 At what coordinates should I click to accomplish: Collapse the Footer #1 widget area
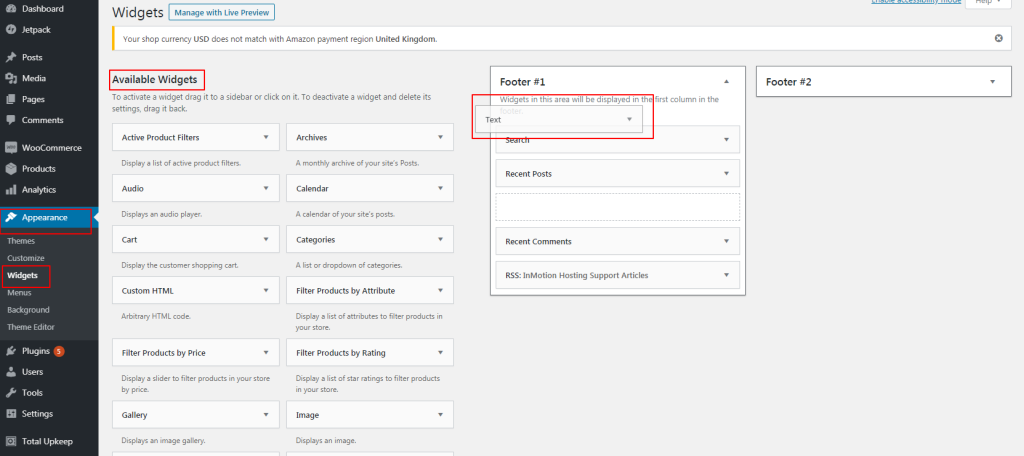pos(727,81)
